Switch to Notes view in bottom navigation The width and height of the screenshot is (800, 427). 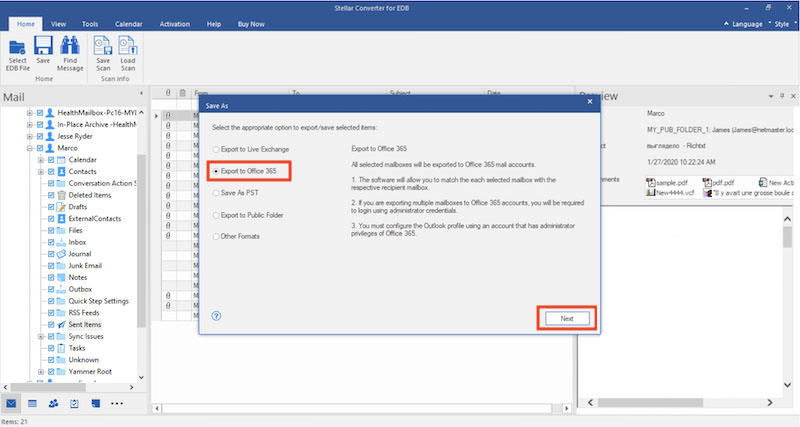click(x=95, y=404)
